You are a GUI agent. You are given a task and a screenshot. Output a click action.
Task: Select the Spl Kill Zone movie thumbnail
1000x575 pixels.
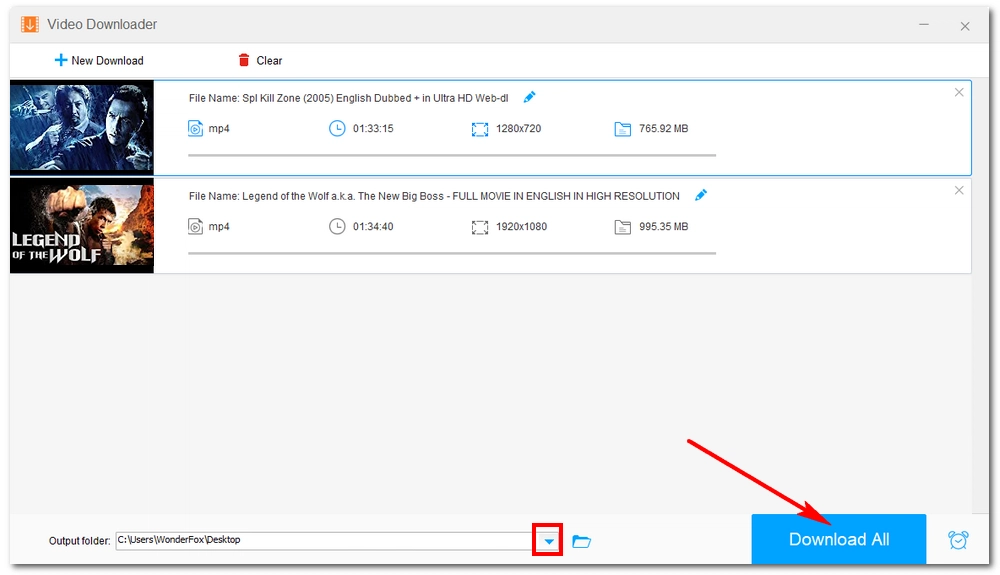point(82,127)
